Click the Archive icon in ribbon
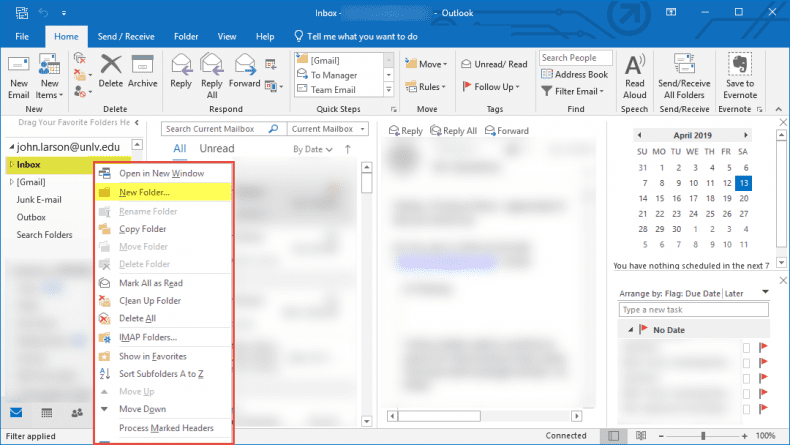 143,72
